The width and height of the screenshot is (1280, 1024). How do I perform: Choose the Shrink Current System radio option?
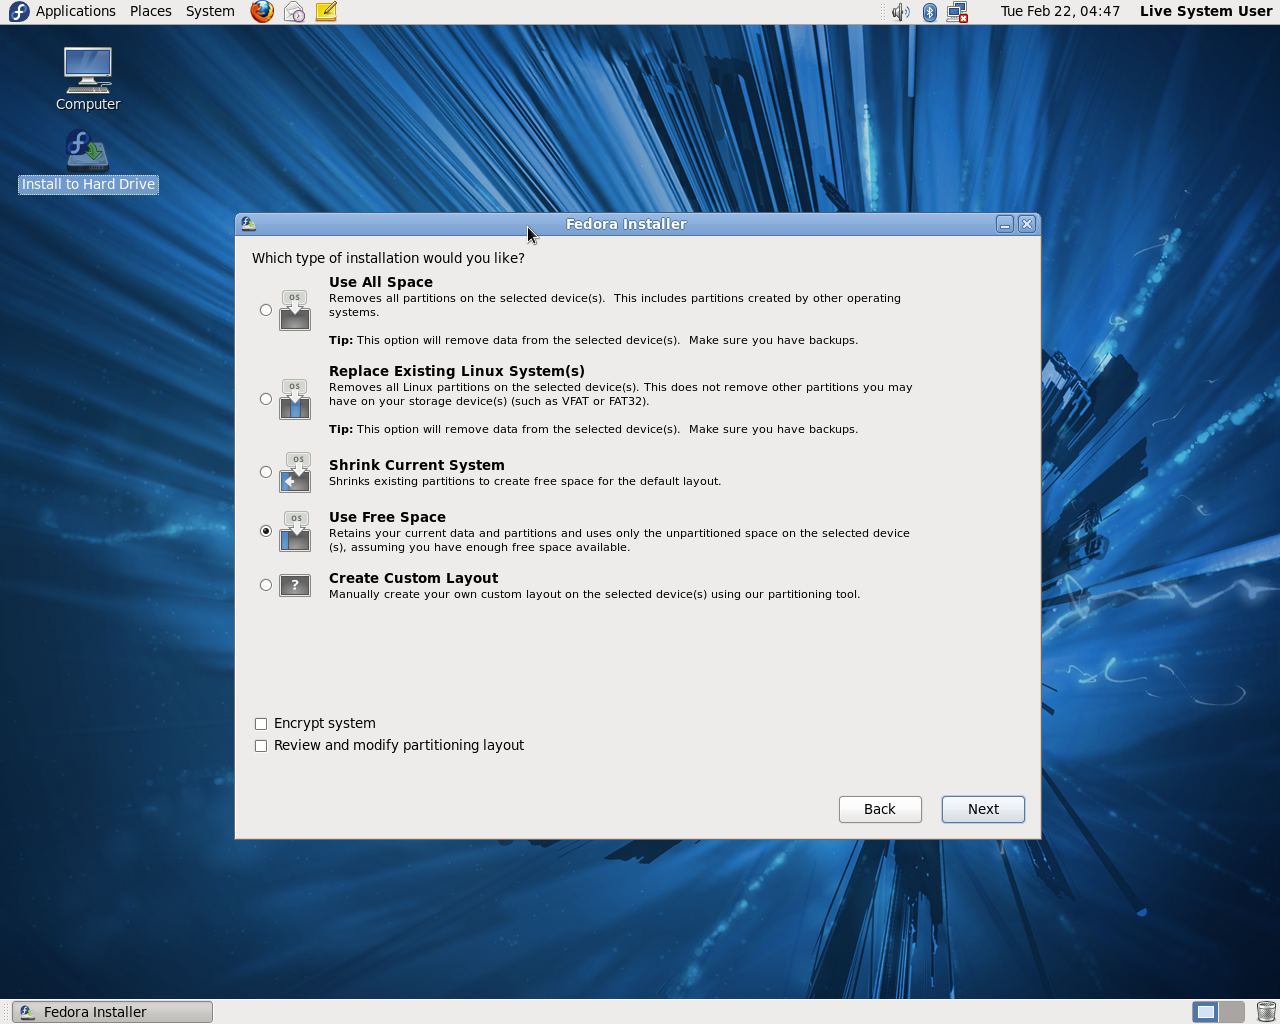266,472
